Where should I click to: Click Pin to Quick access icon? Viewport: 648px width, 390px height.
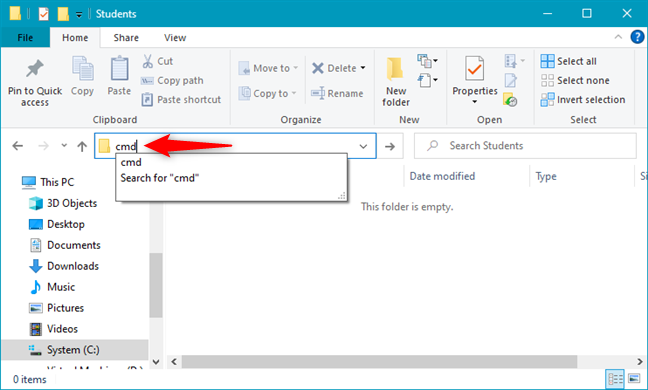pos(35,68)
